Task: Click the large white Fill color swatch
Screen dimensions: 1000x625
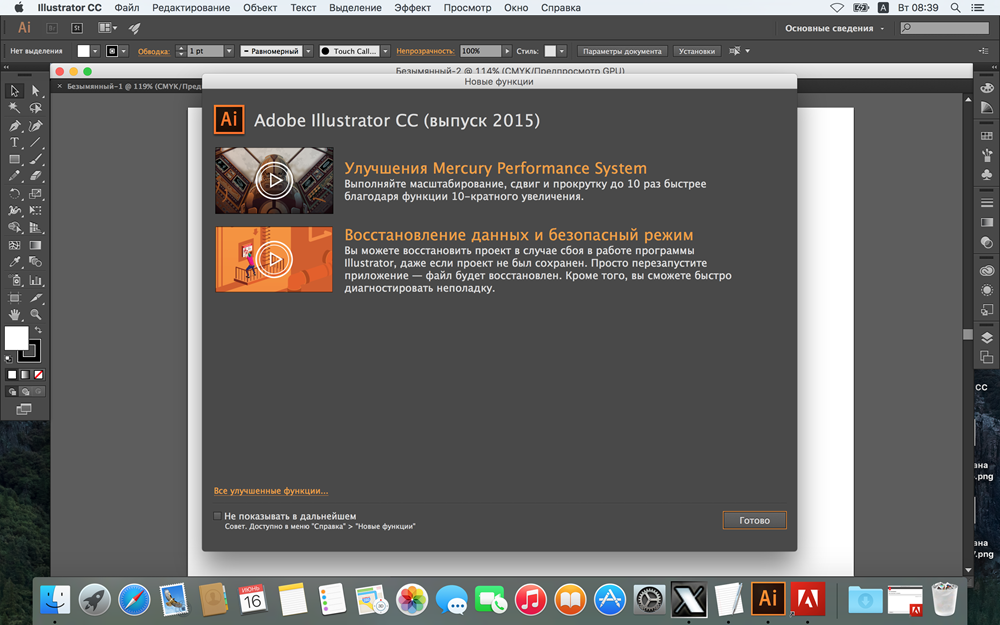Action: (x=16, y=338)
